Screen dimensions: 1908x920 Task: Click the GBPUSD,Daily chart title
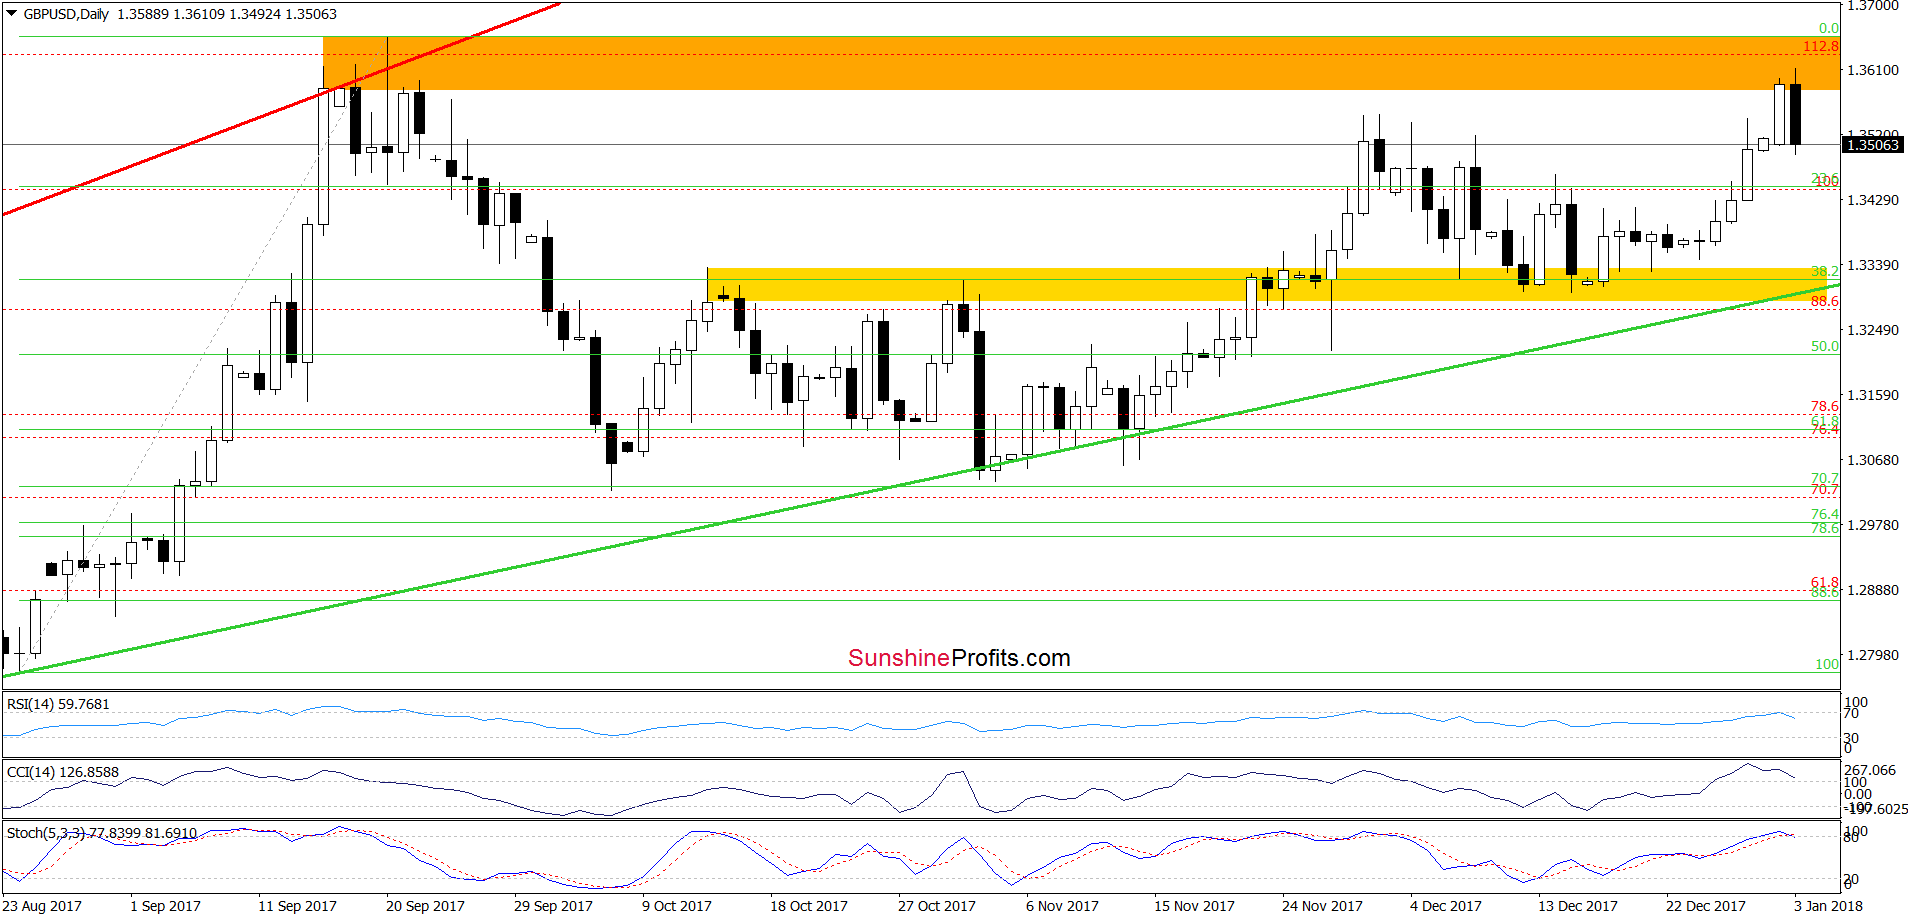coord(66,14)
